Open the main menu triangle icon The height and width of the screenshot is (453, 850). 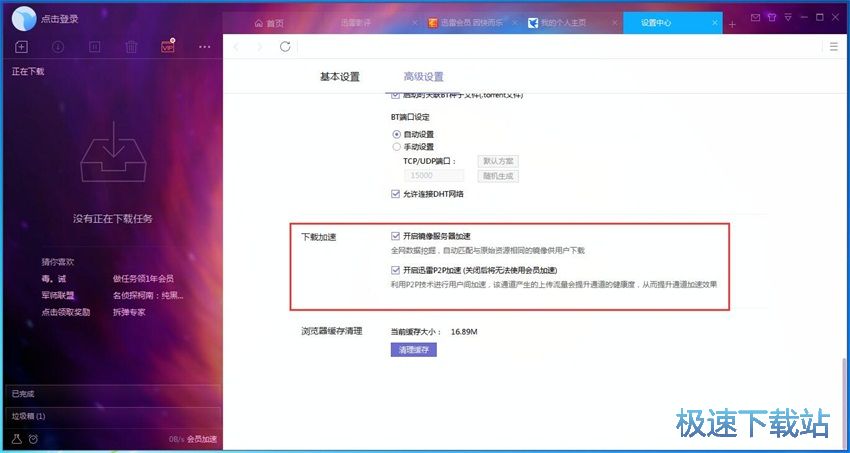click(789, 17)
